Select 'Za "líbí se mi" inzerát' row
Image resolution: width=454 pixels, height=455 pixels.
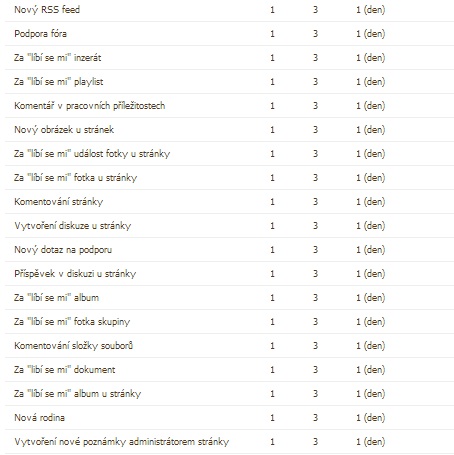point(229,58)
